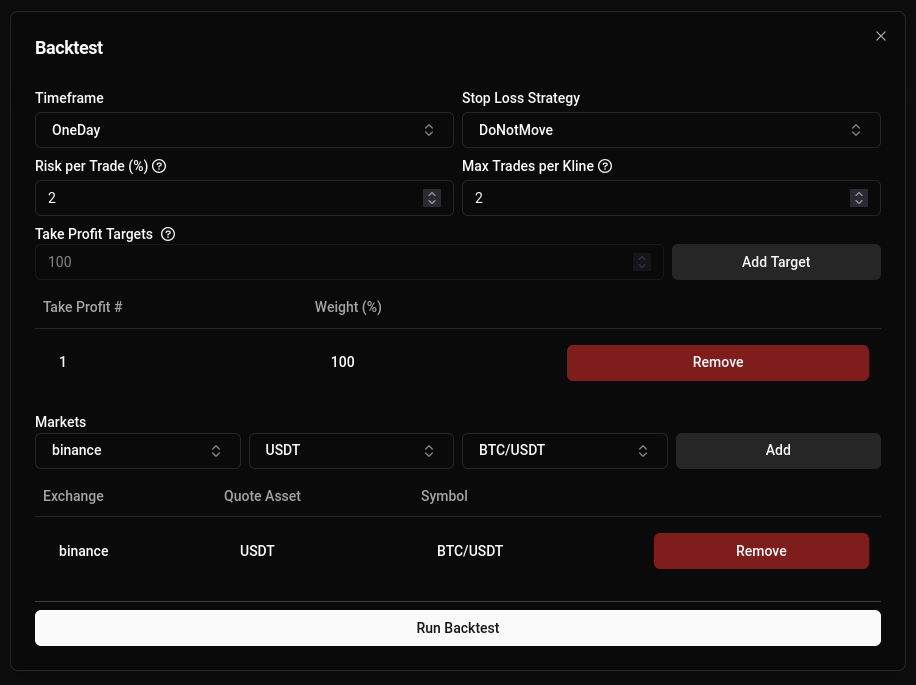Click the up arrow on Risk per Trade spinner
Image resolution: width=916 pixels, height=685 pixels.
click(x=431, y=193)
